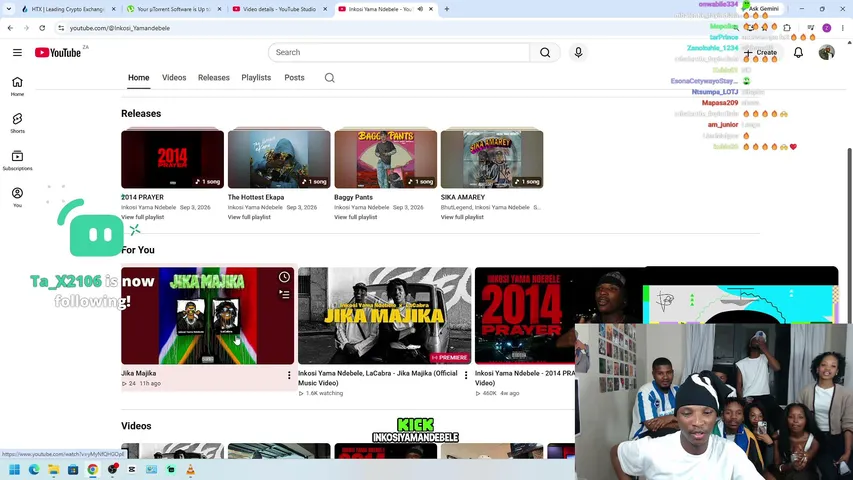Switch to the uTorrent Software tab
853x480 pixels.
pos(173,9)
